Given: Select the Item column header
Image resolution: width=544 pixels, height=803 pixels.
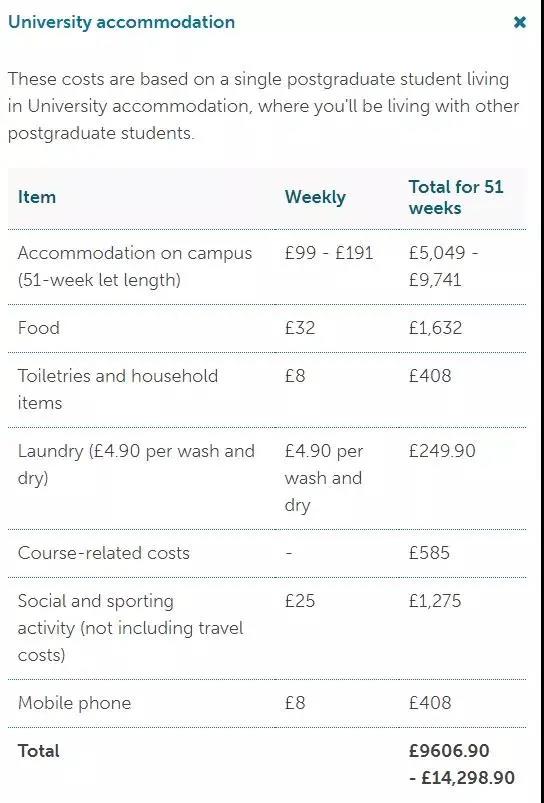Looking at the screenshot, I should click(36, 197).
